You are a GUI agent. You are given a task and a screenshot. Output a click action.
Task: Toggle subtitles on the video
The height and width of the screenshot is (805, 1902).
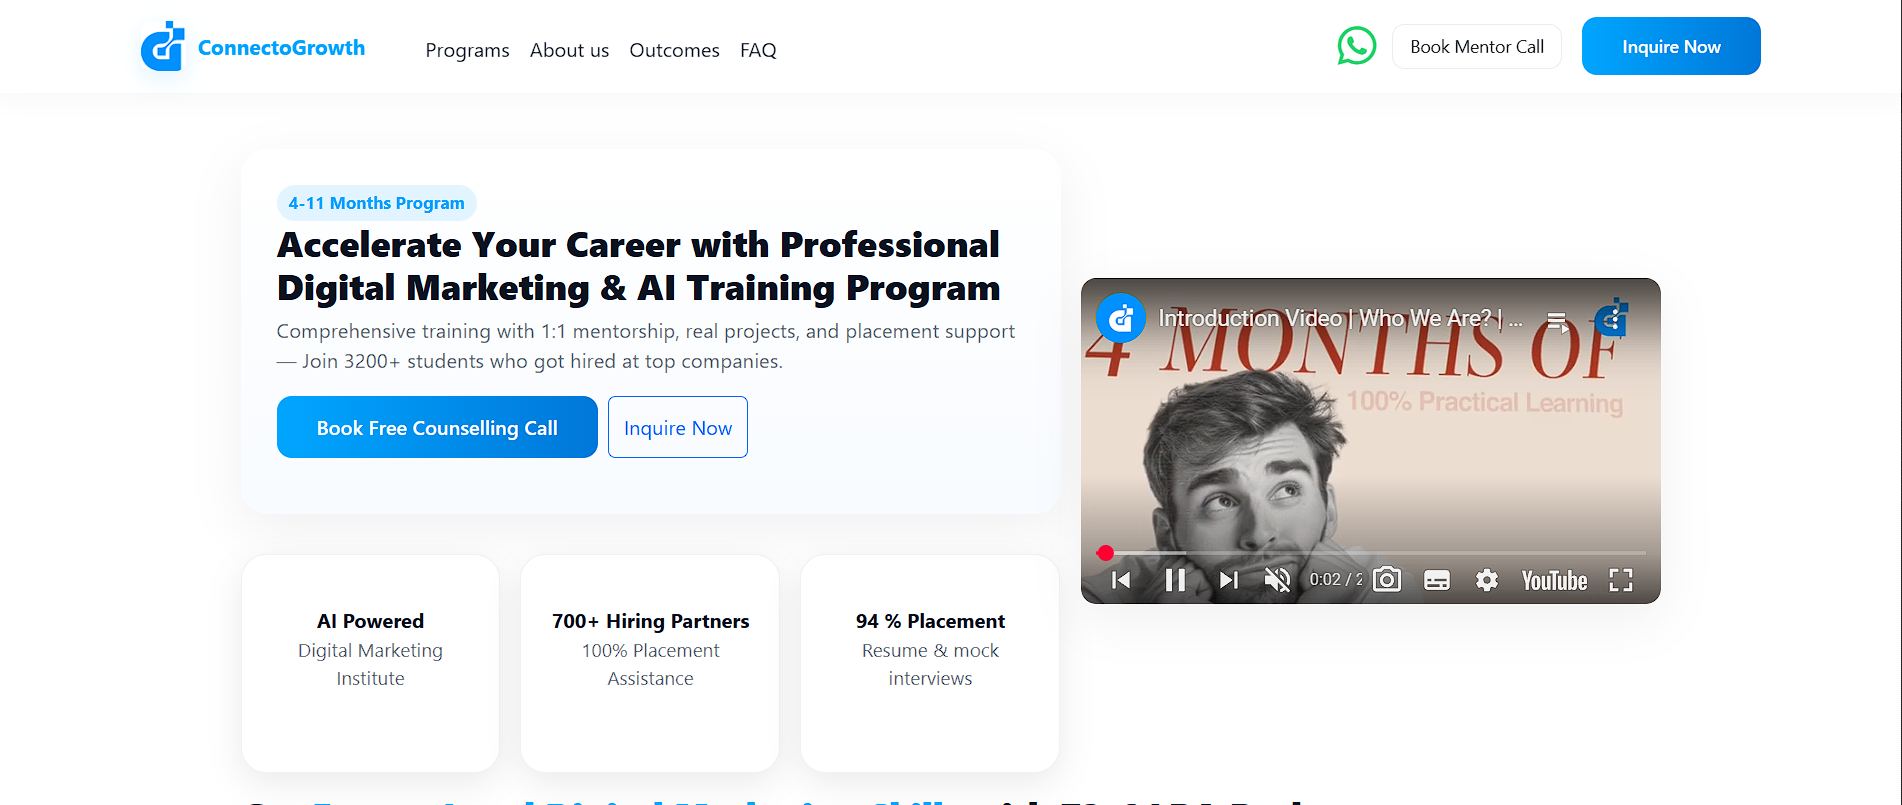coord(1437,580)
